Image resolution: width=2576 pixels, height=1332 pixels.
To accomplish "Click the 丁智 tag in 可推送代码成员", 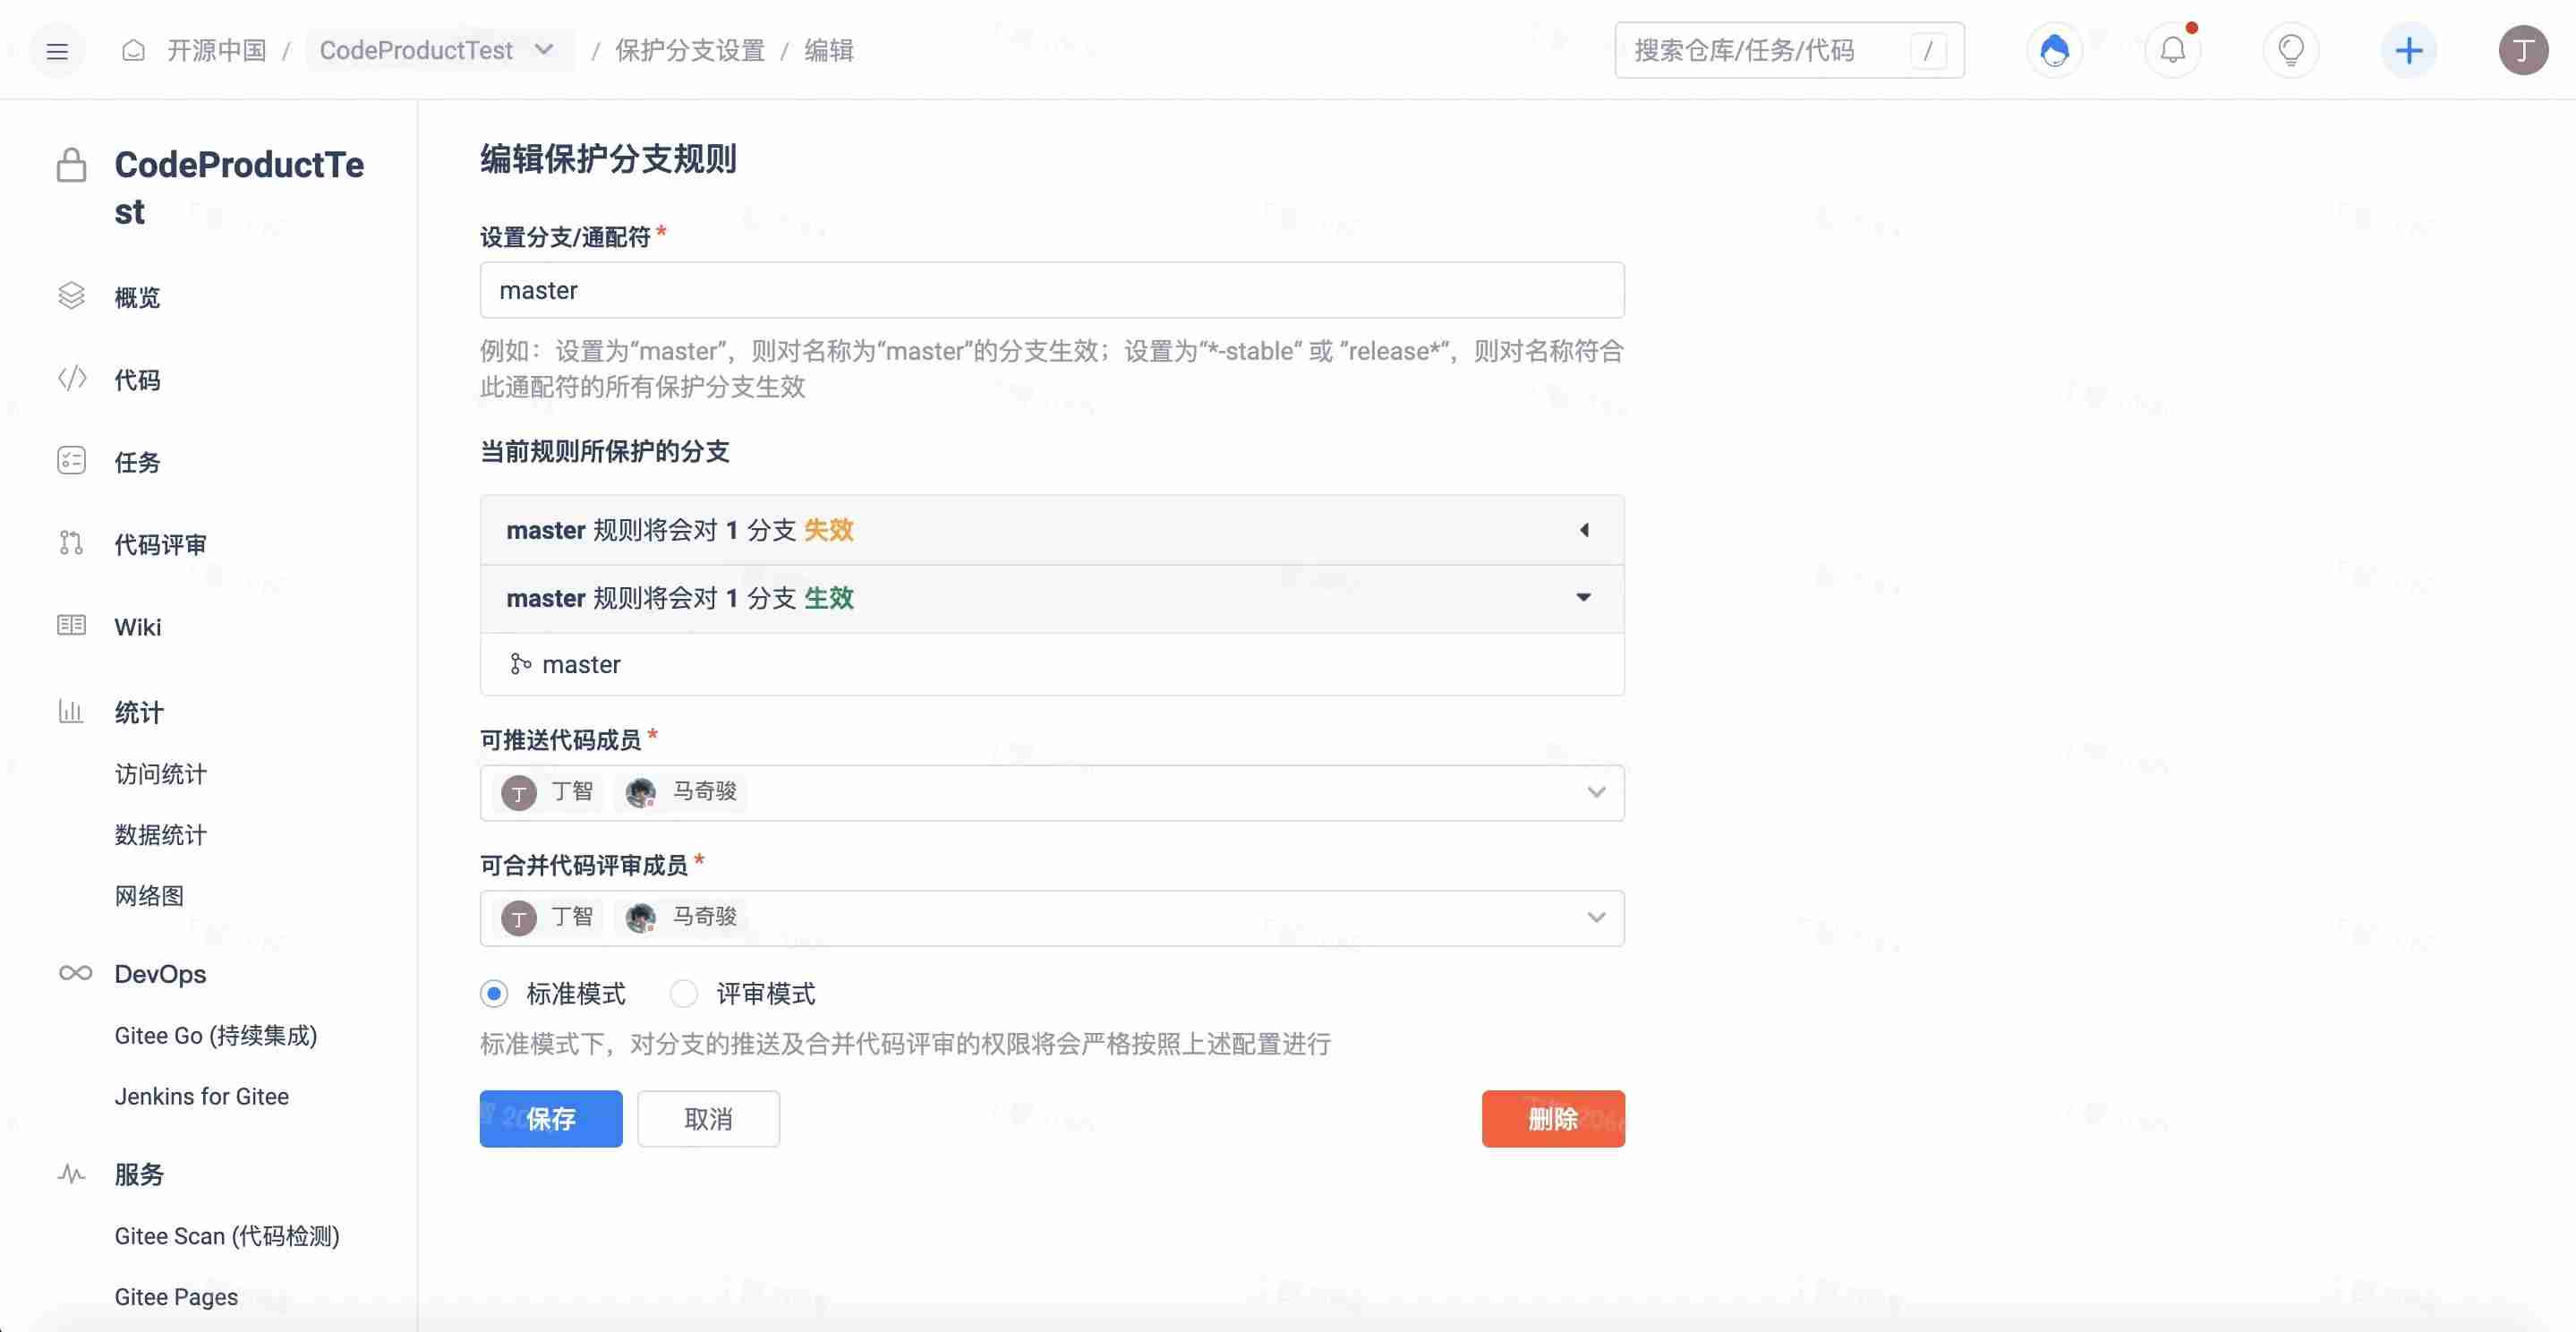I will coord(548,793).
